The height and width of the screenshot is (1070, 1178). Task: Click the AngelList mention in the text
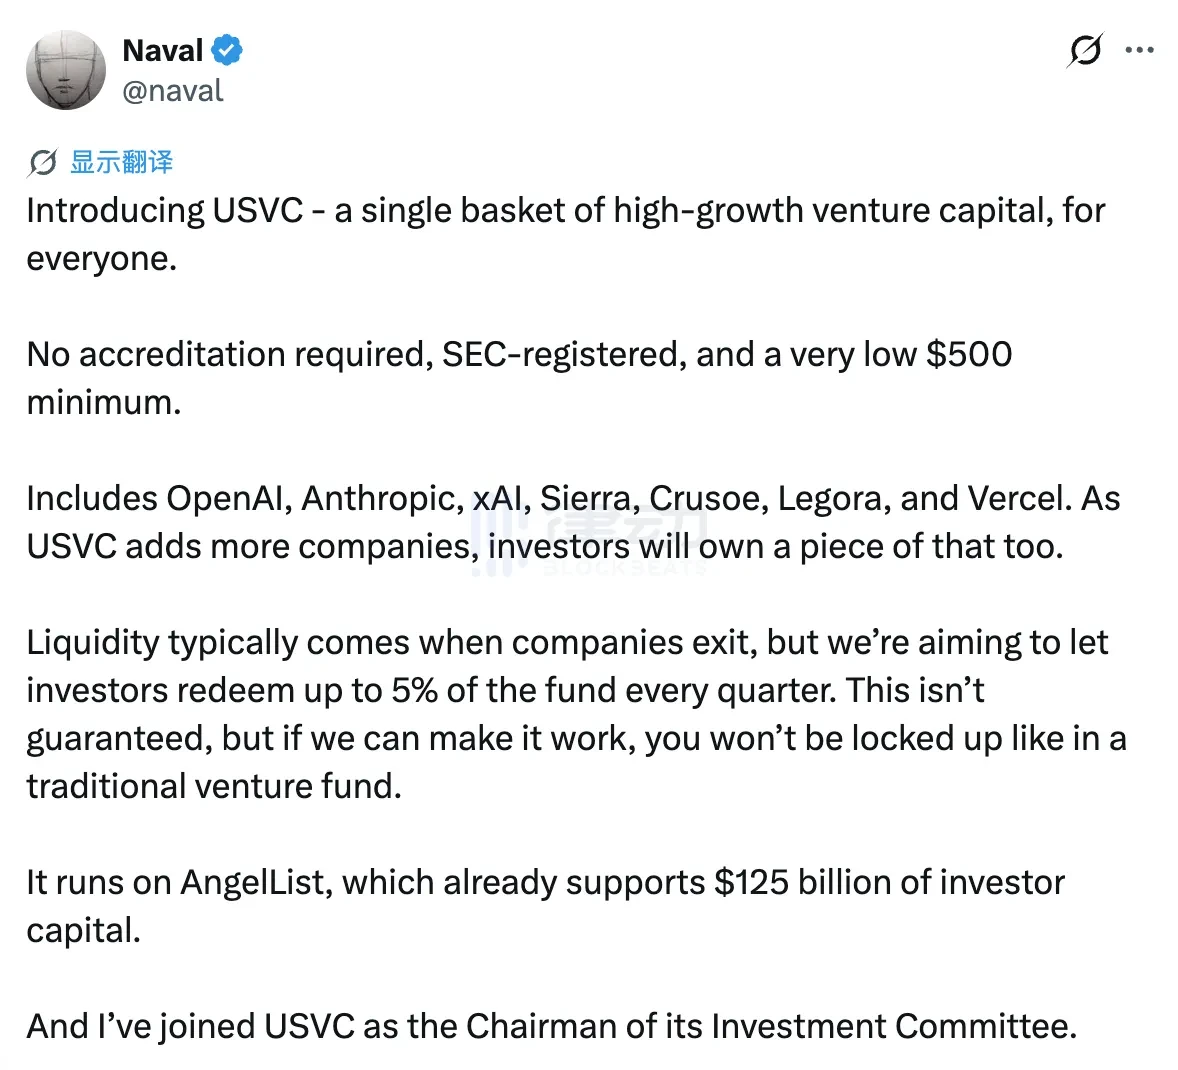pyautogui.click(x=245, y=882)
